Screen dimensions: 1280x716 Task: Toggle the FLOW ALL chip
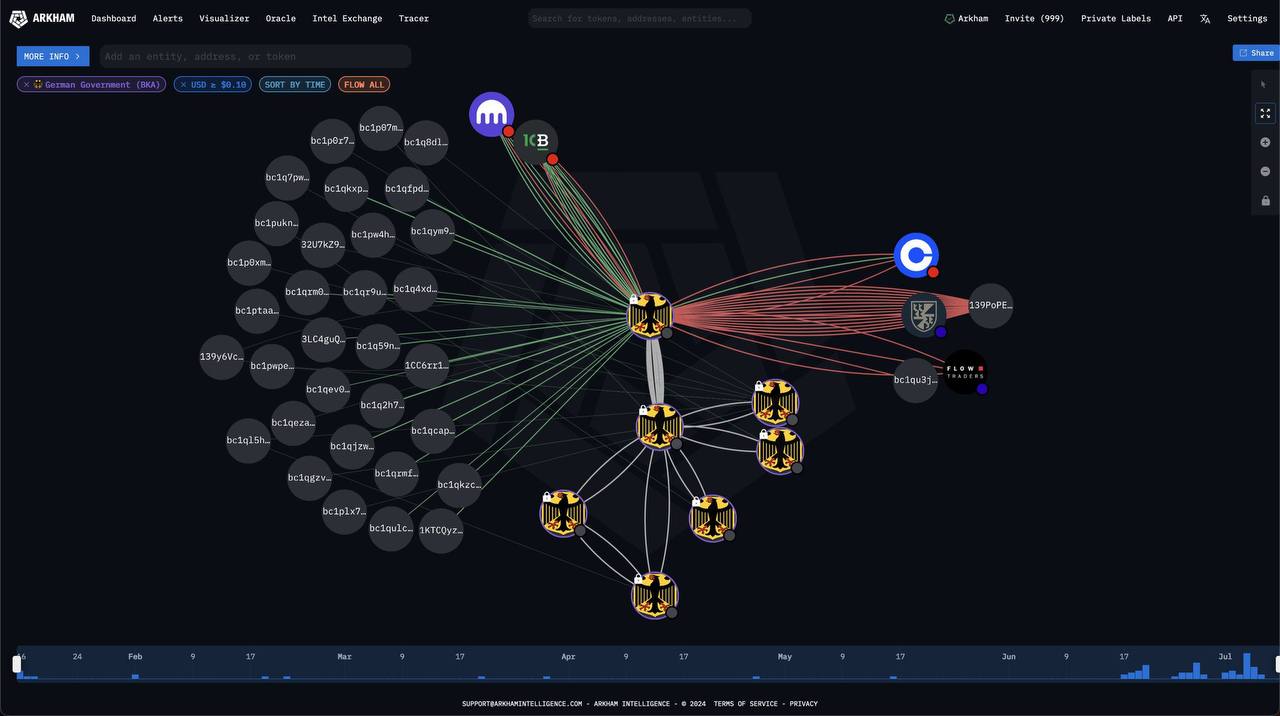[364, 85]
